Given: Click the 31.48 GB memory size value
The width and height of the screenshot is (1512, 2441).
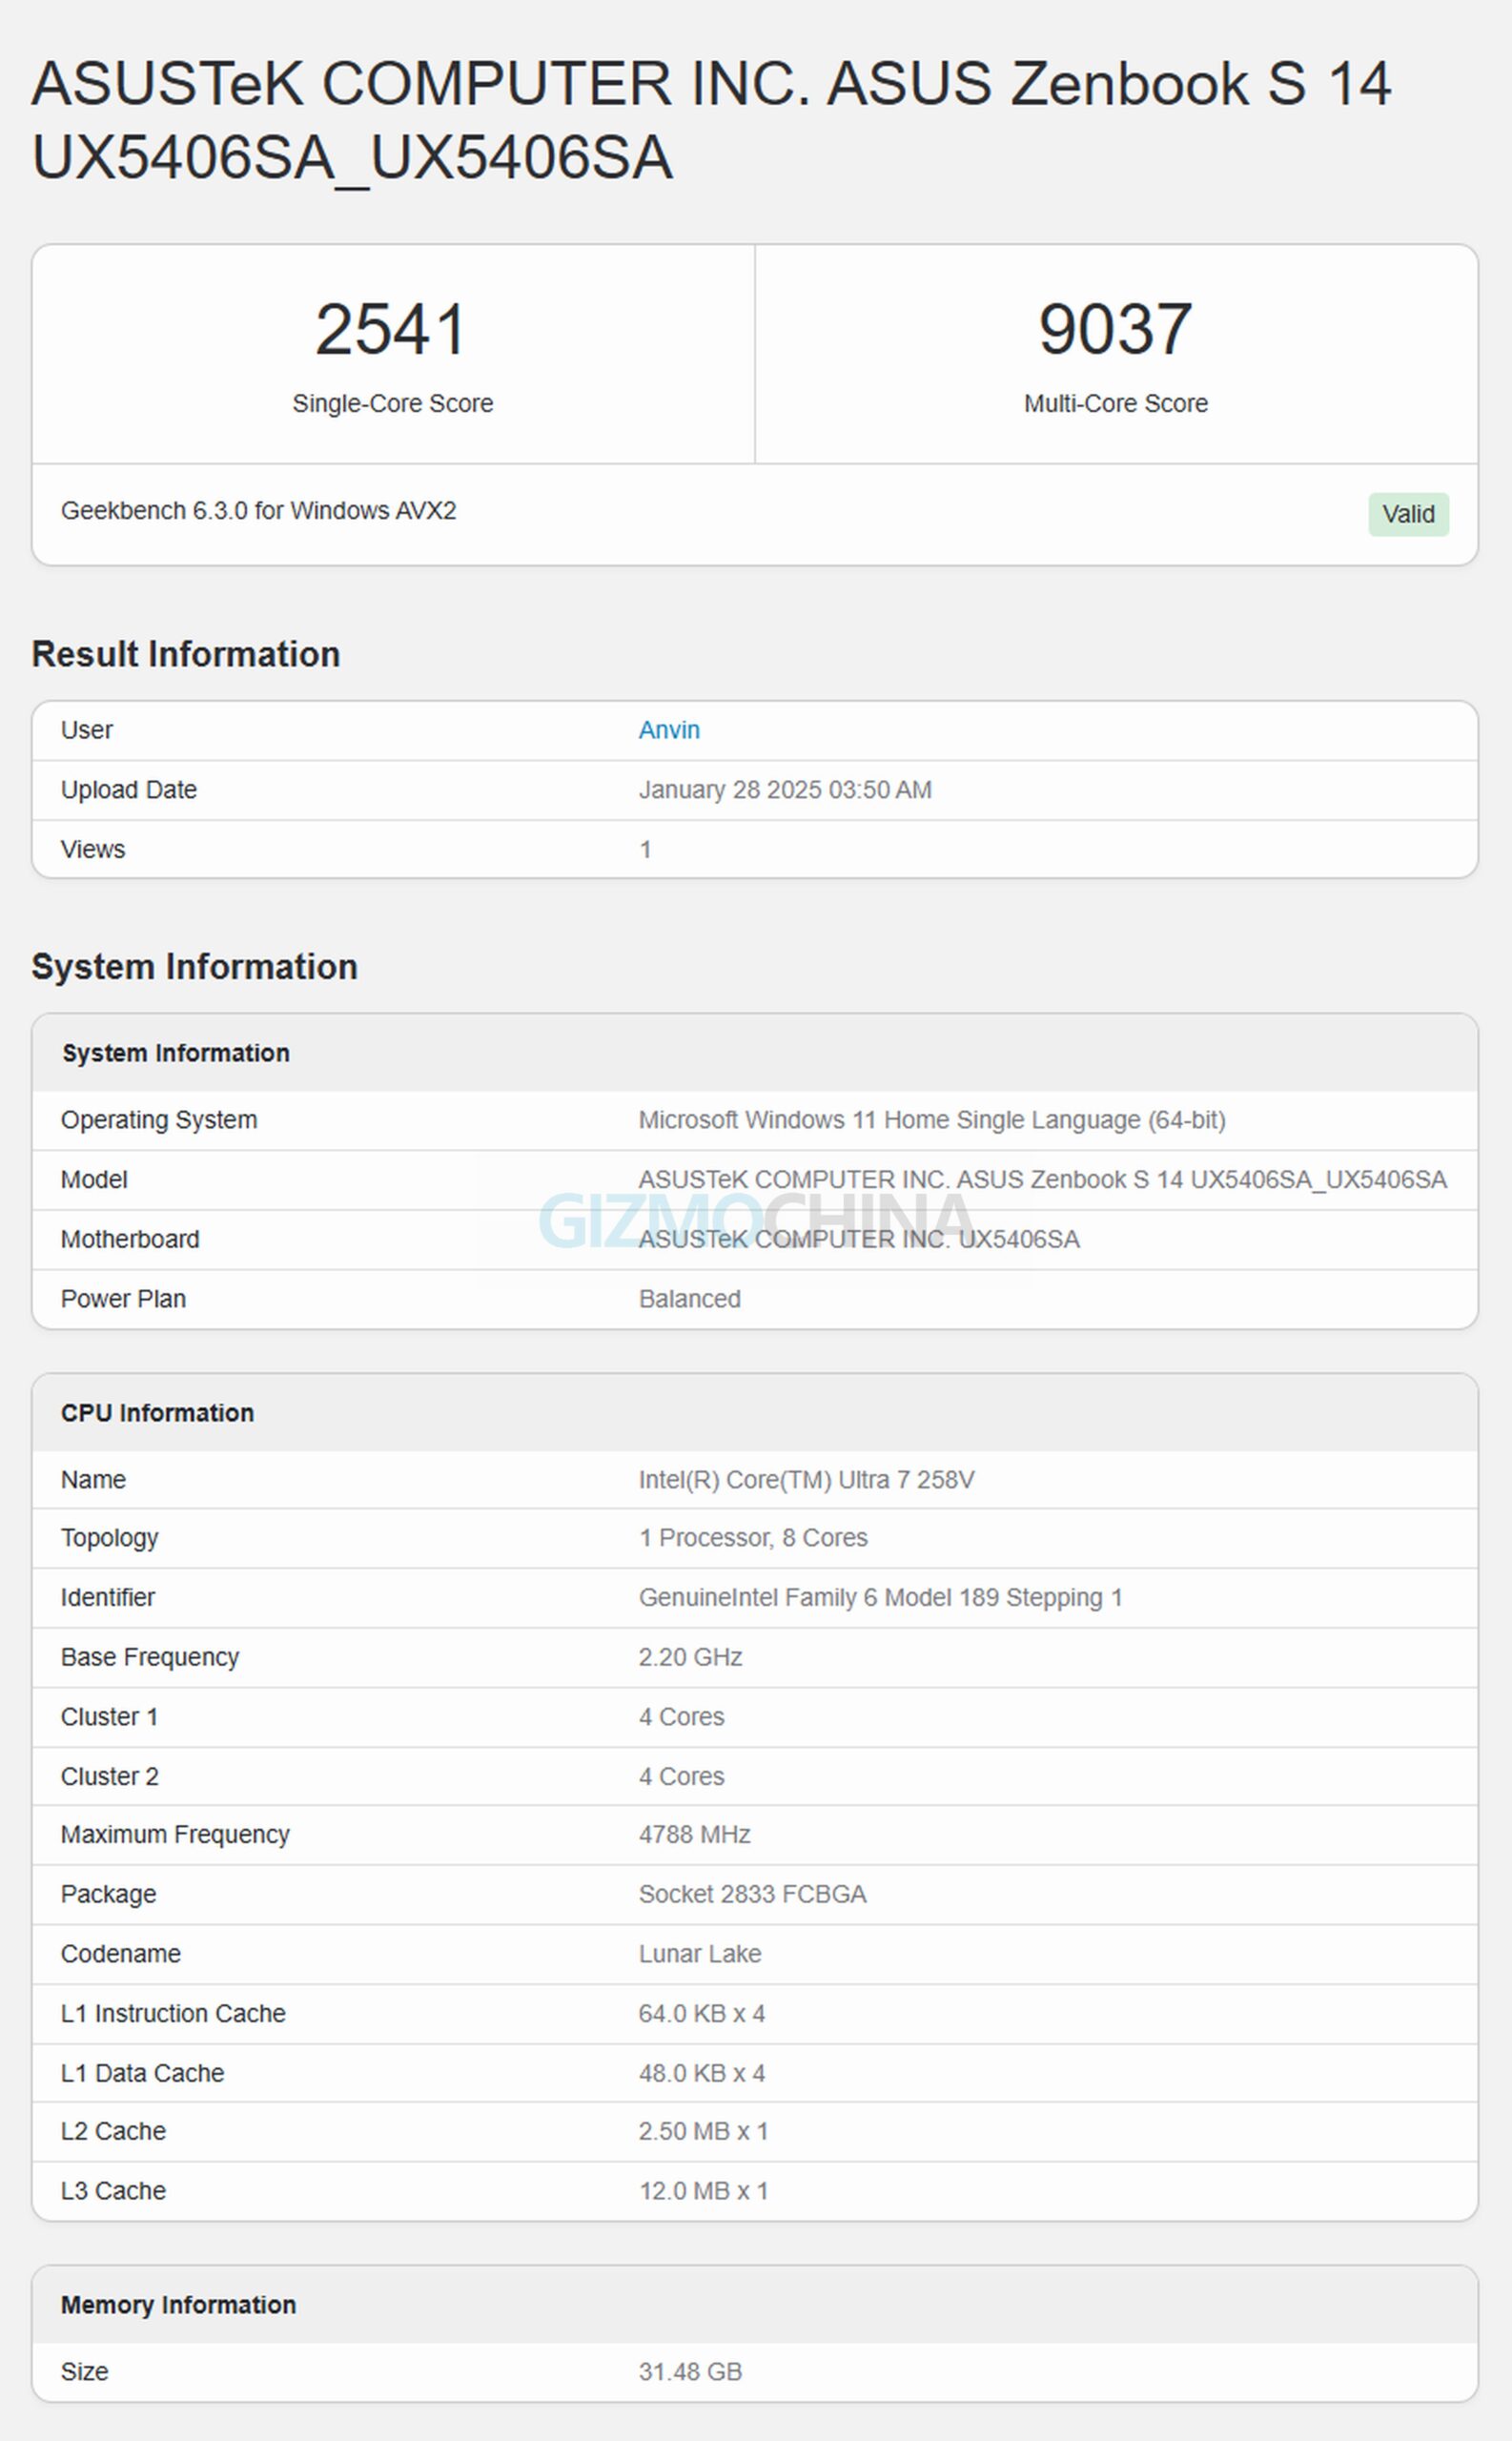Looking at the screenshot, I should click(x=690, y=2372).
